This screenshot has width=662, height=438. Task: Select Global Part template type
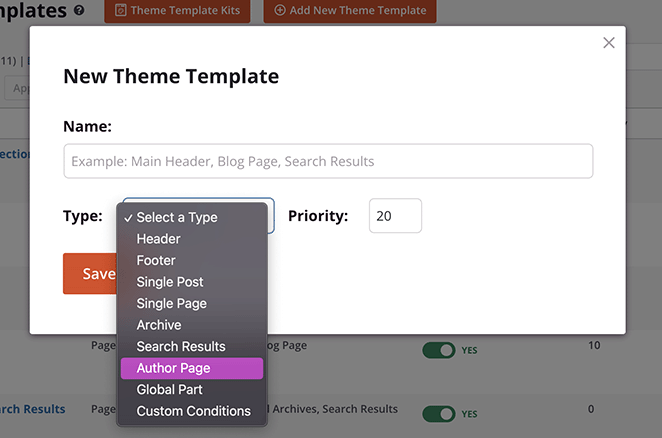(169, 389)
